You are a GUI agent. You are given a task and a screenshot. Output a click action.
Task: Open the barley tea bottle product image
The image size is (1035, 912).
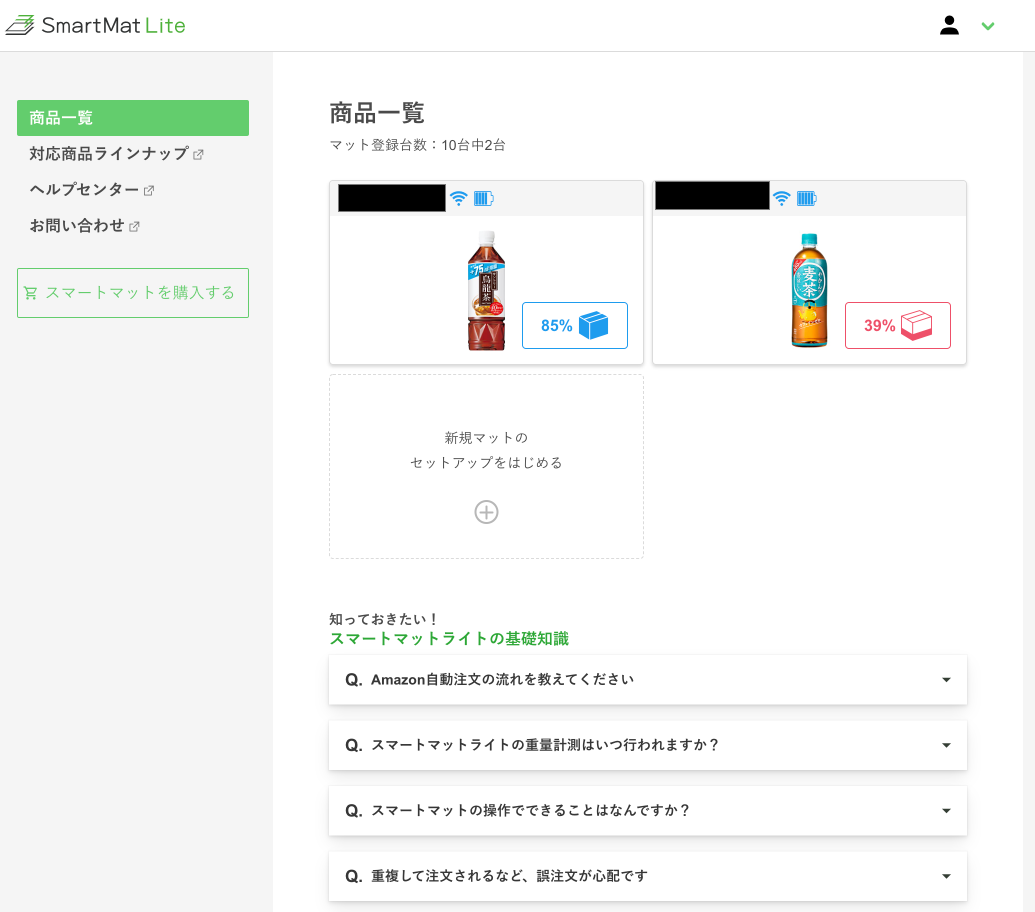click(x=809, y=290)
